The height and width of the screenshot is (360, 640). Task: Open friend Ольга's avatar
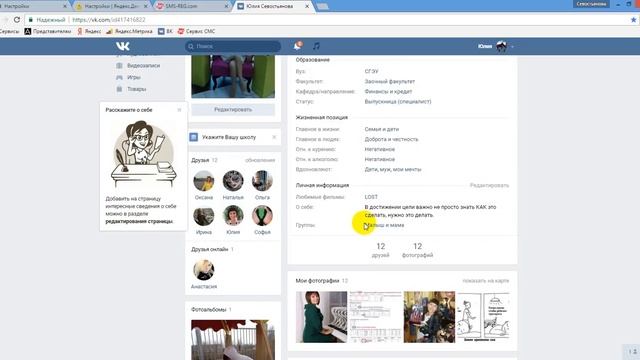(262, 181)
